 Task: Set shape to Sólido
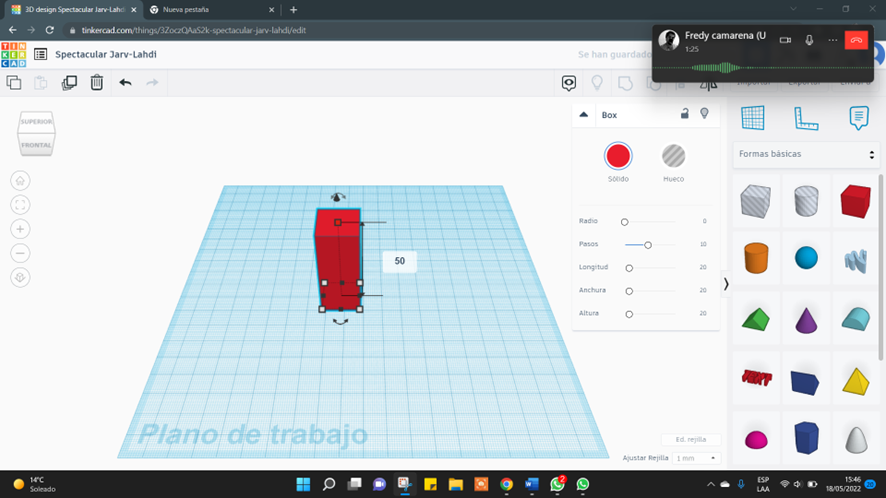(x=618, y=157)
